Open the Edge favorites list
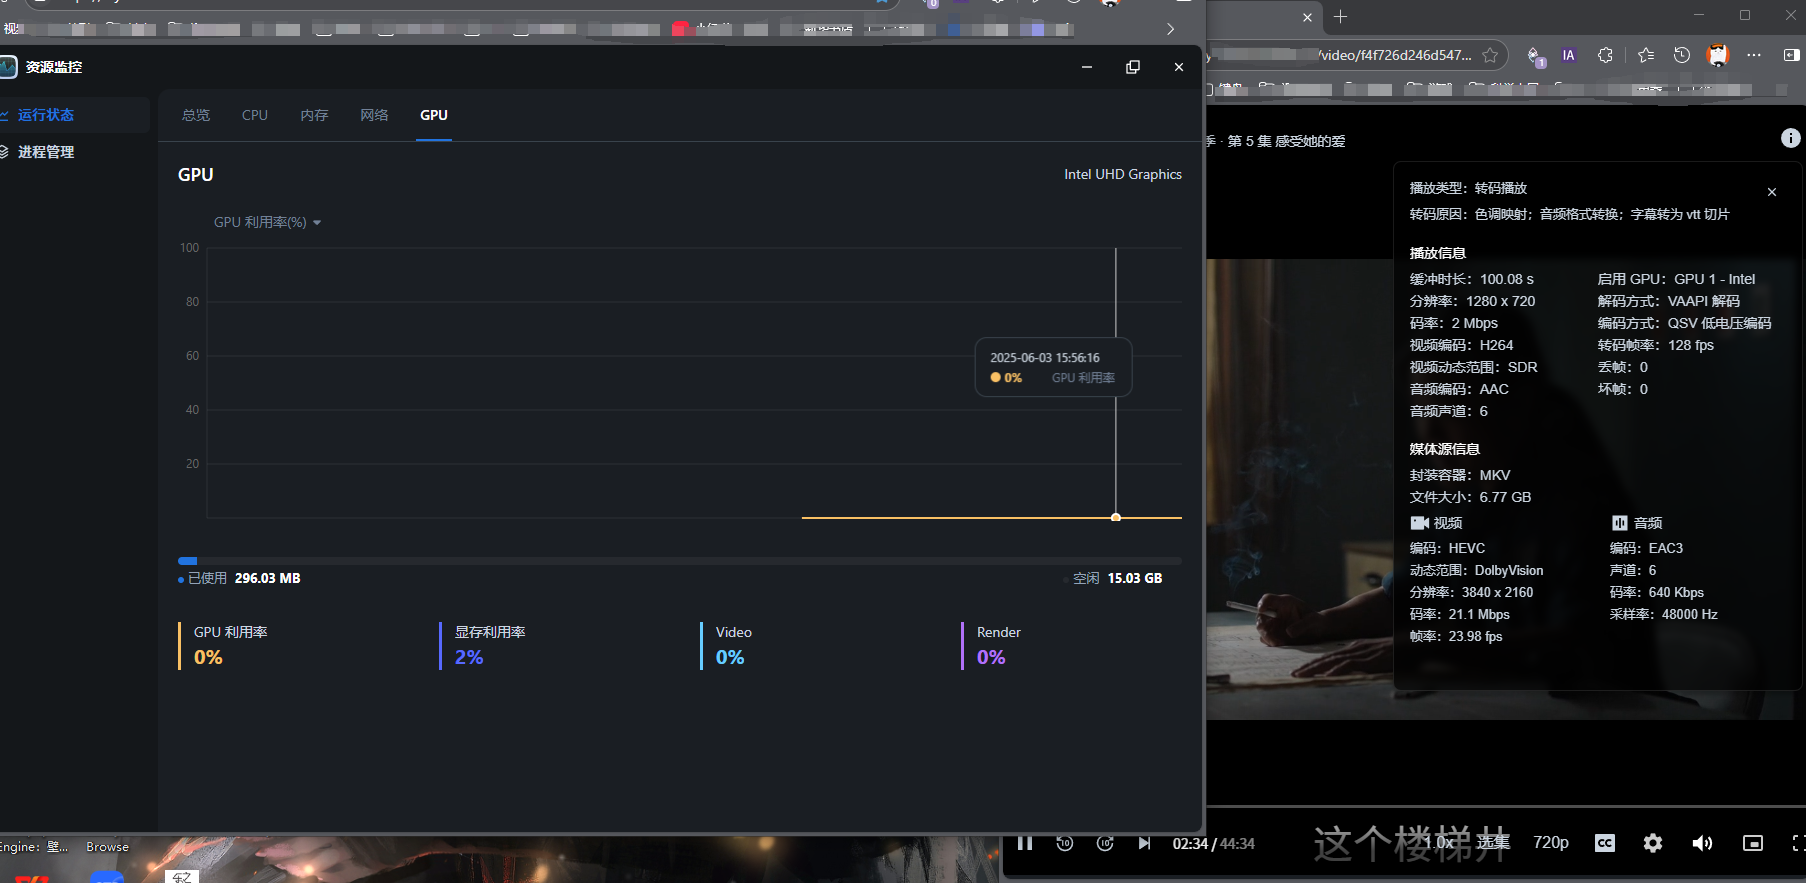1806x883 pixels. pos(1646,55)
